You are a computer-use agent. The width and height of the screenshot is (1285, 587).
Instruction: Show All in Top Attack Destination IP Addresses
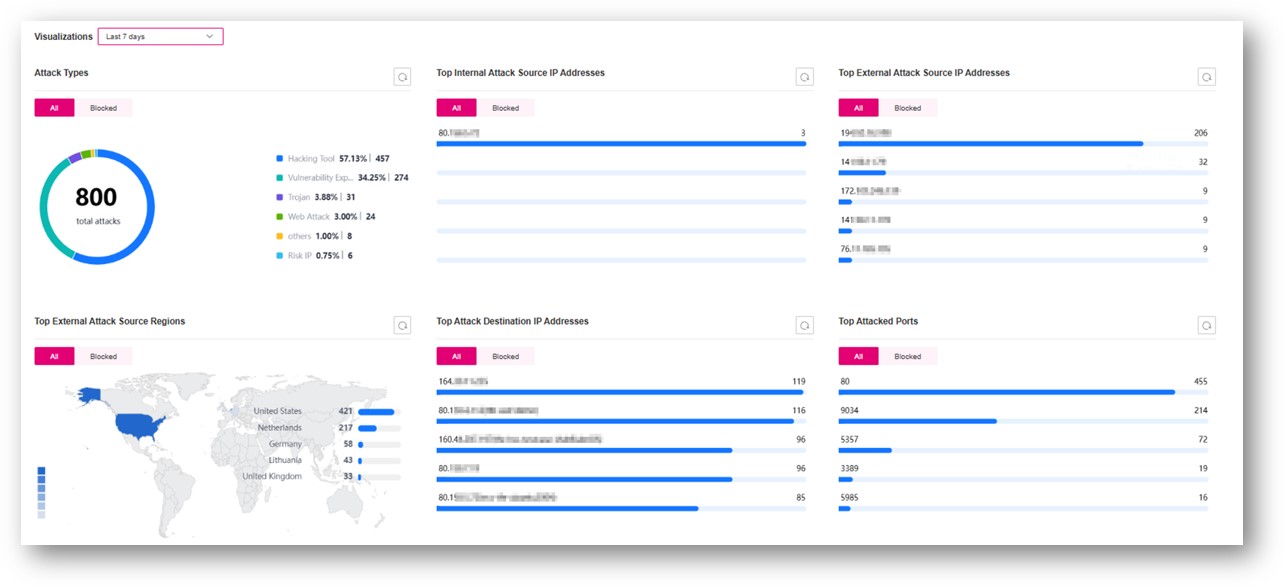point(456,356)
